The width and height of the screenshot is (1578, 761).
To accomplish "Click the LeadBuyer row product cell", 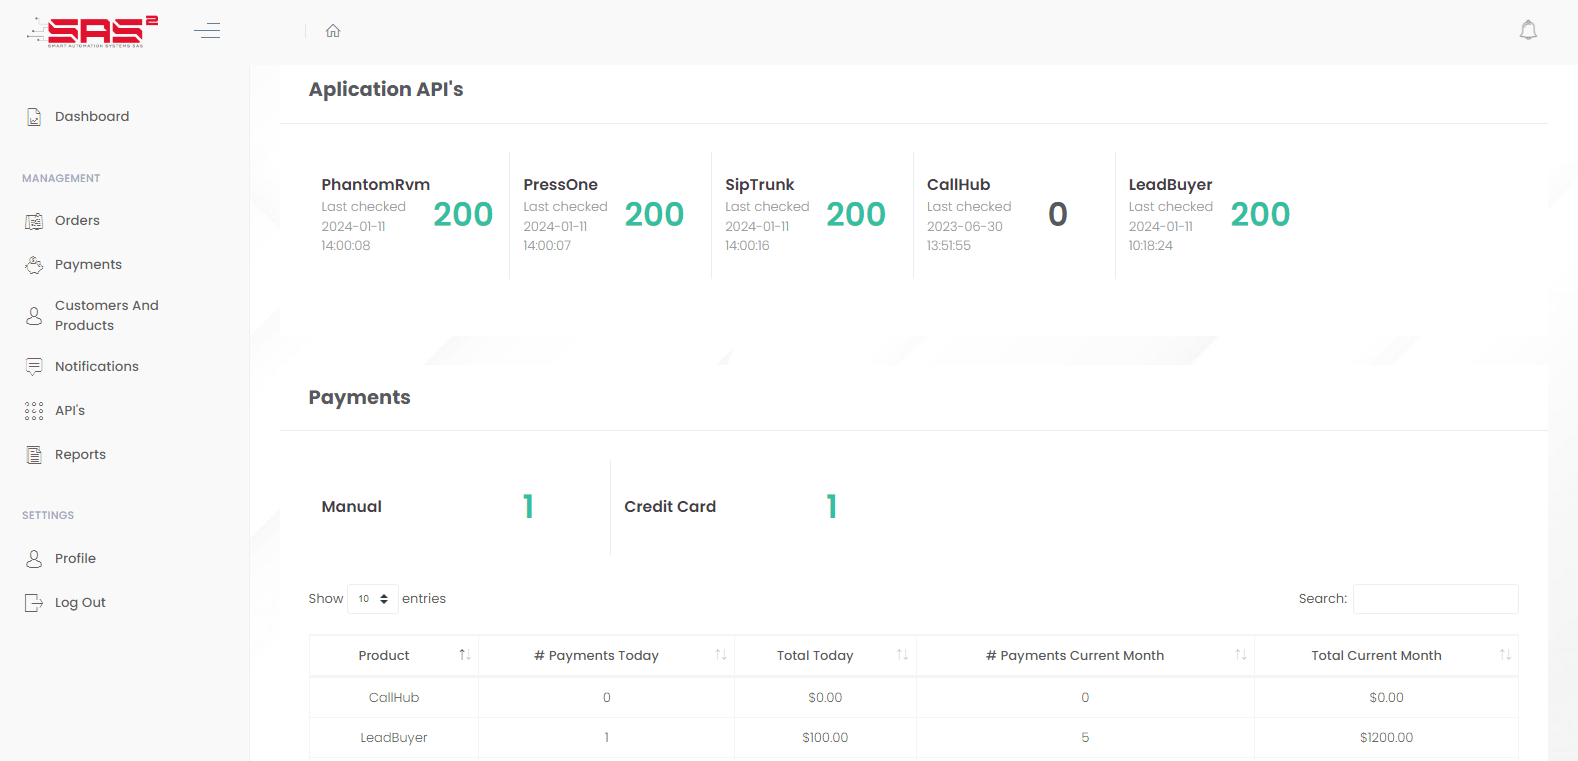I will 394,738.
